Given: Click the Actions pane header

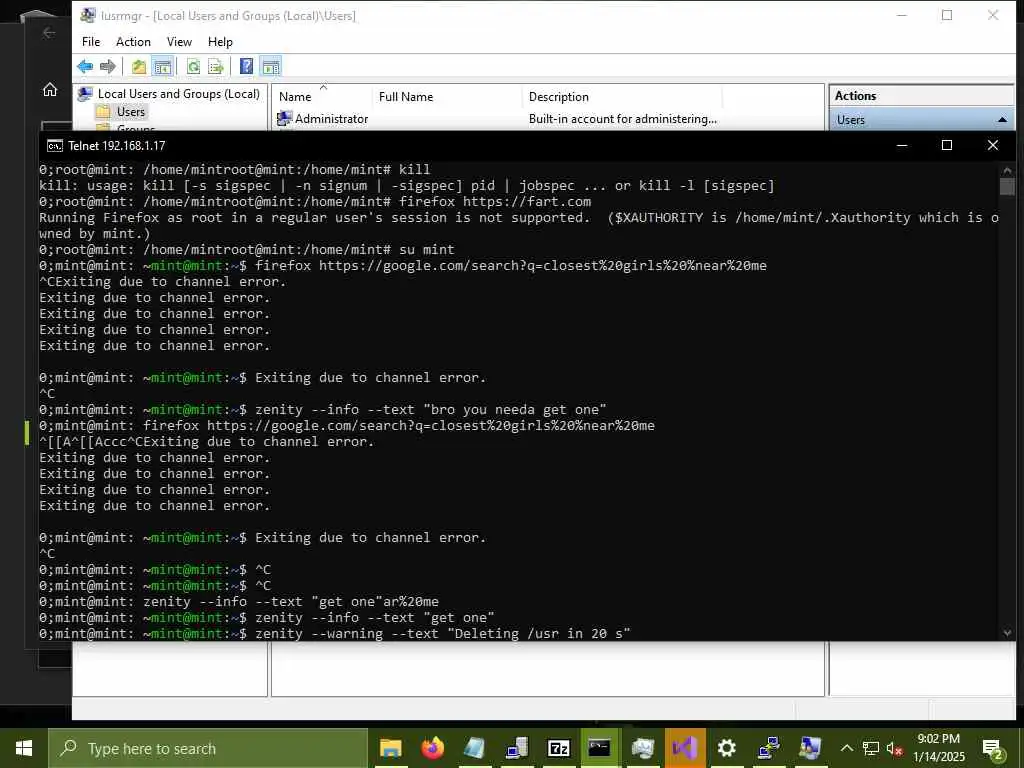Looking at the screenshot, I should point(921,95).
